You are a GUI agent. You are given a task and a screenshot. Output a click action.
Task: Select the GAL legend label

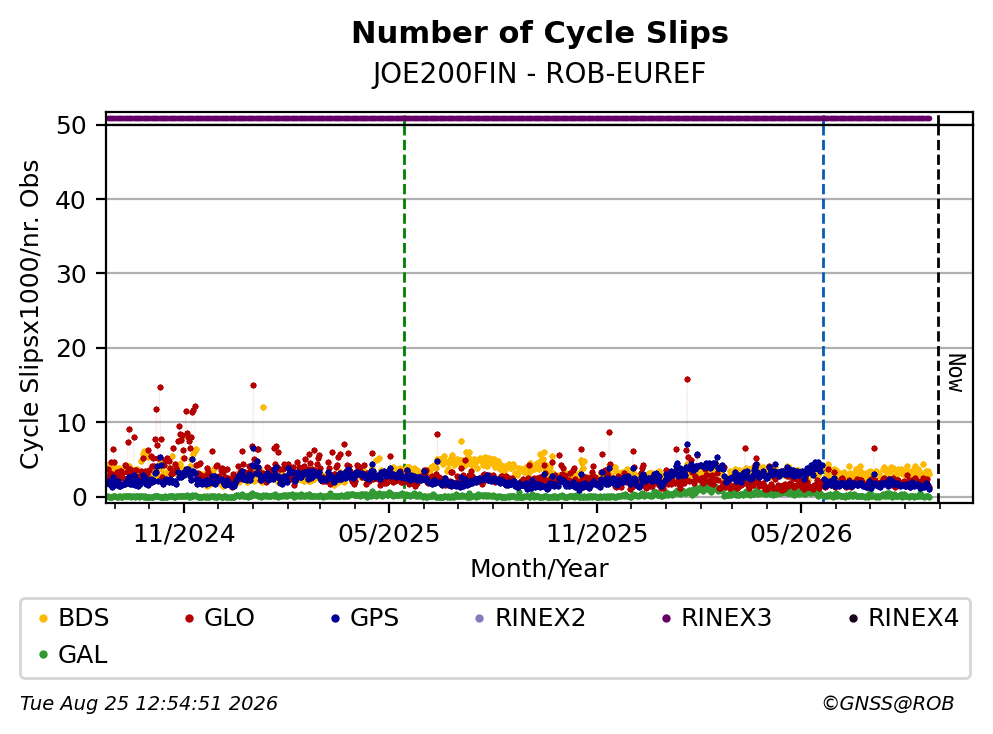pos(83,655)
